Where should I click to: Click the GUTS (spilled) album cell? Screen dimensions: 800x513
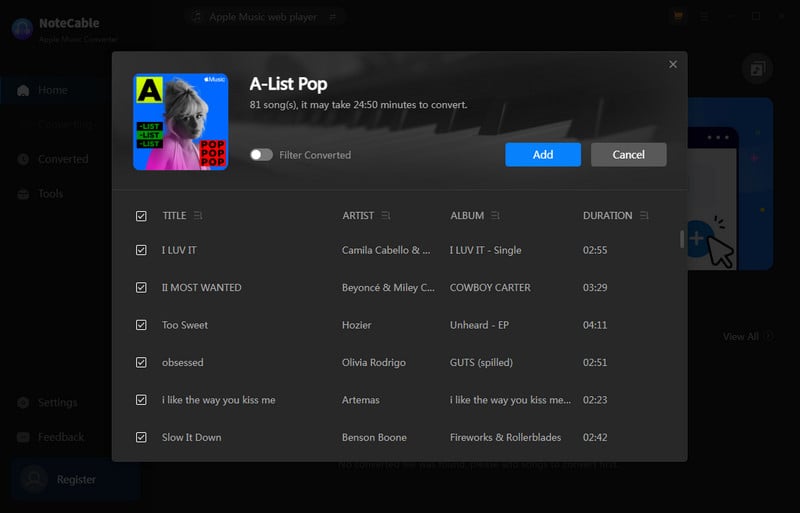tap(481, 362)
